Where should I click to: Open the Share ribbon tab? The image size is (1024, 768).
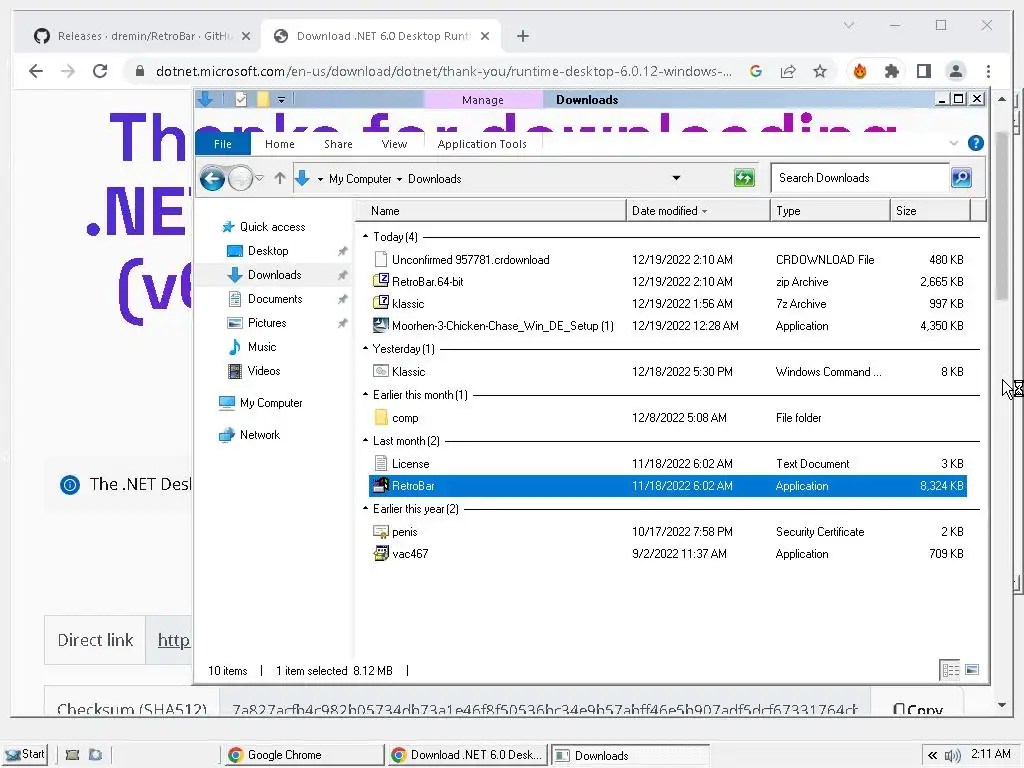(x=338, y=144)
